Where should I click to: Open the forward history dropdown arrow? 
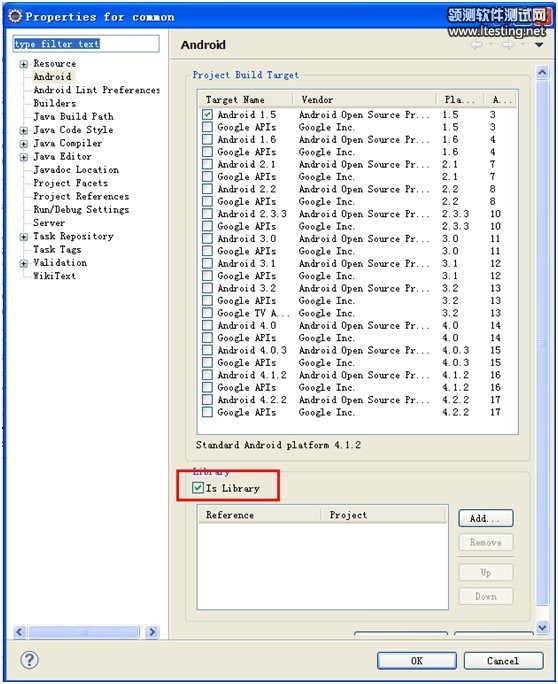(523, 44)
